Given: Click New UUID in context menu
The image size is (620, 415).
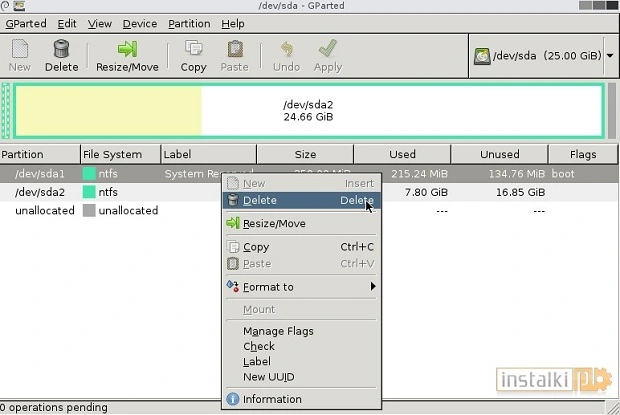Looking at the screenshot, I should (268, 376).
